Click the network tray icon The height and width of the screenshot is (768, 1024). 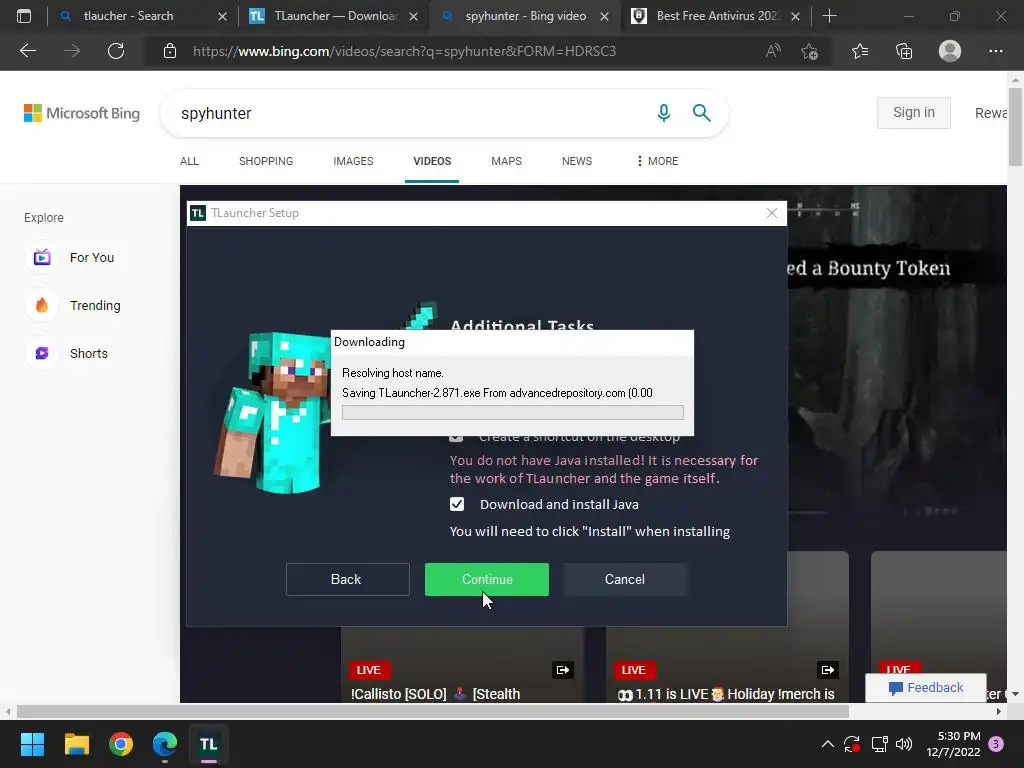pyautogui.click(x=879, y=744)
